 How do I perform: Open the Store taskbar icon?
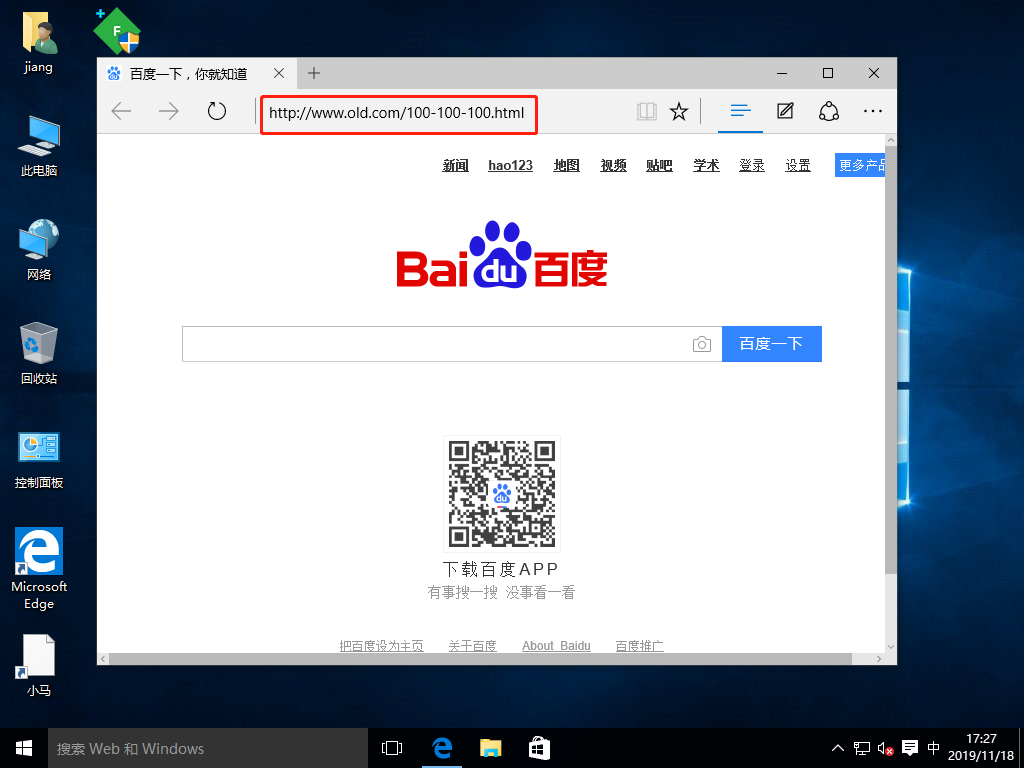pos(539,748)
